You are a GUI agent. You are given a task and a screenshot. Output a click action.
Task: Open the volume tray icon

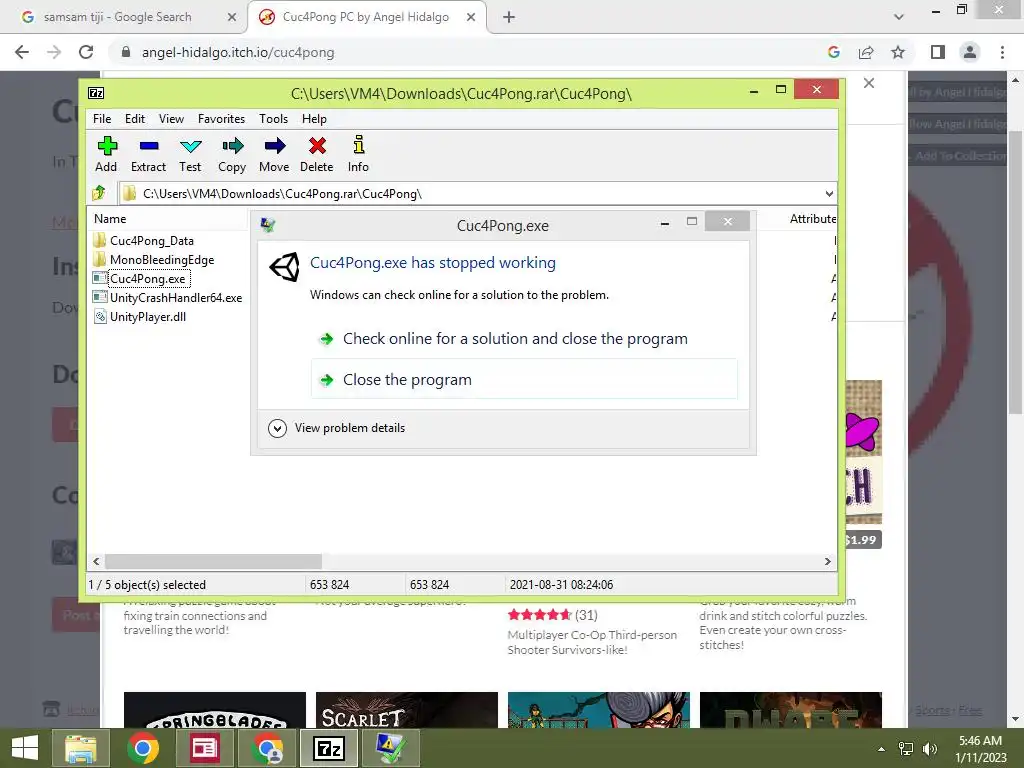[x=929, y=749]
